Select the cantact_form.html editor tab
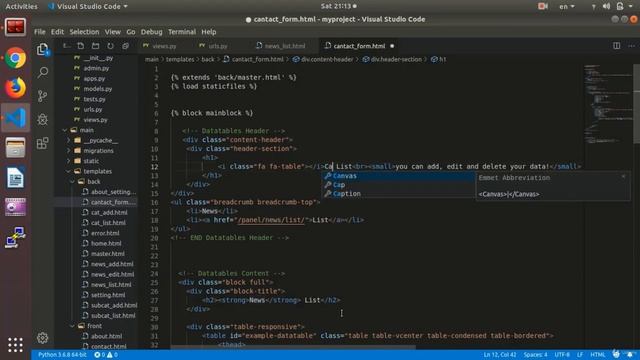Screen dimensions: 640x360 [x=359, y=46]
